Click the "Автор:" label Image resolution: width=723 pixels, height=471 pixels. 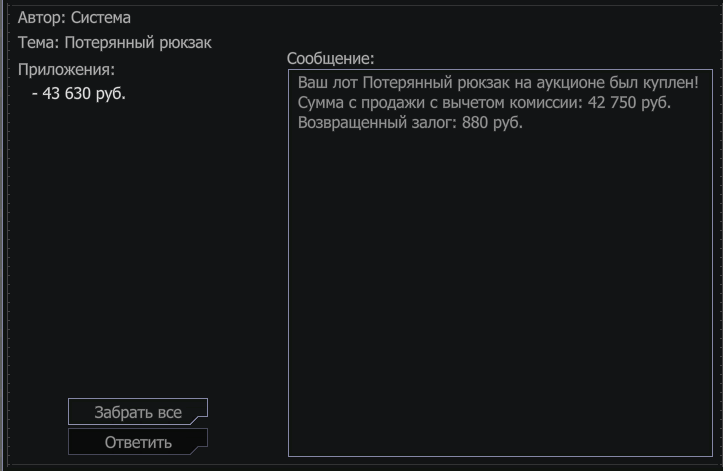tap(42, 18)
